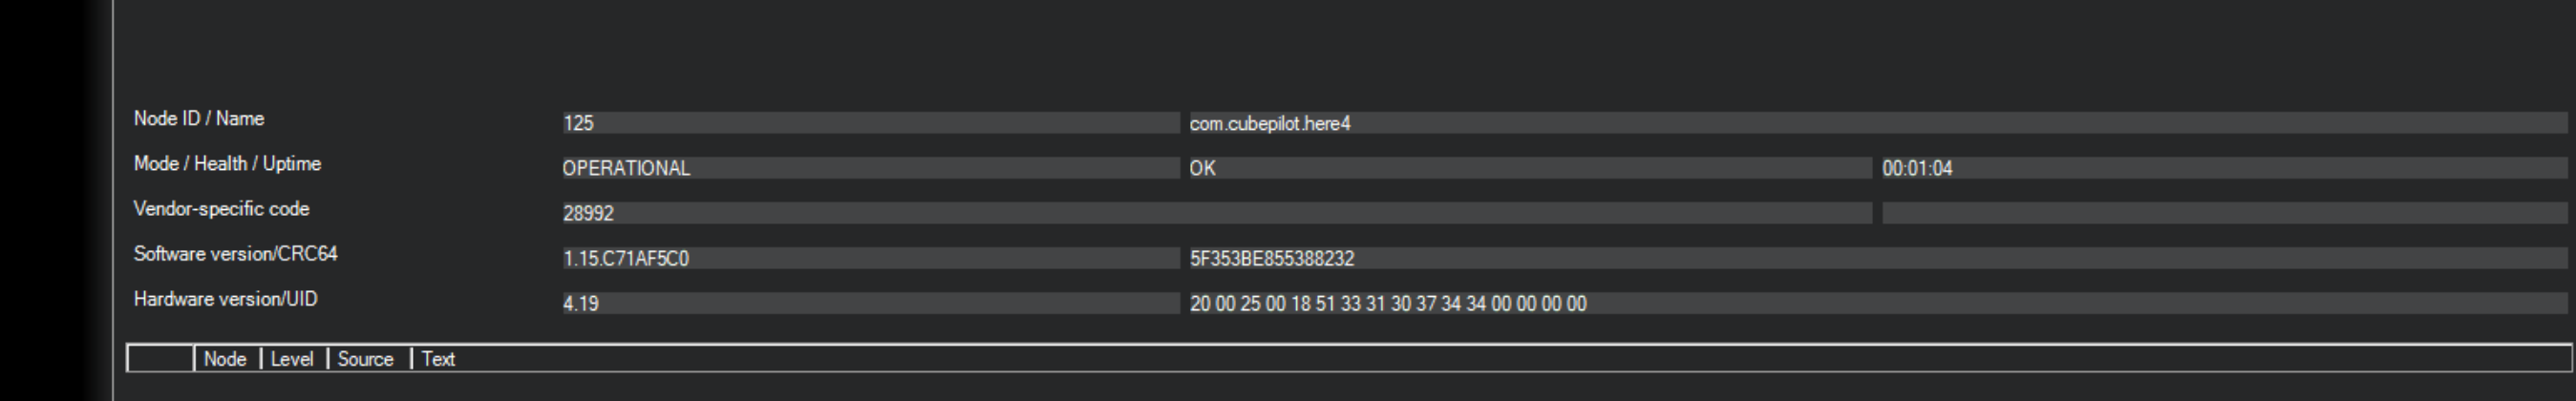Click the OPERATIONAL mode field
The width and height of the screenshot is (2576, 401).
point(870,168)
